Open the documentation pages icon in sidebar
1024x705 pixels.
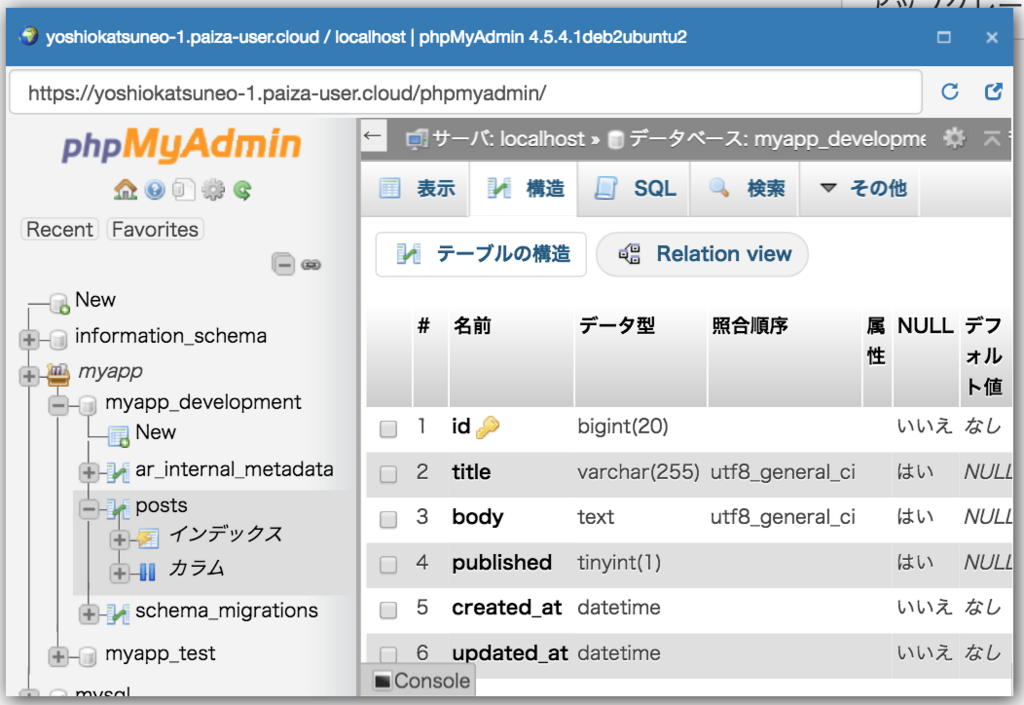[x=184, y=190]
